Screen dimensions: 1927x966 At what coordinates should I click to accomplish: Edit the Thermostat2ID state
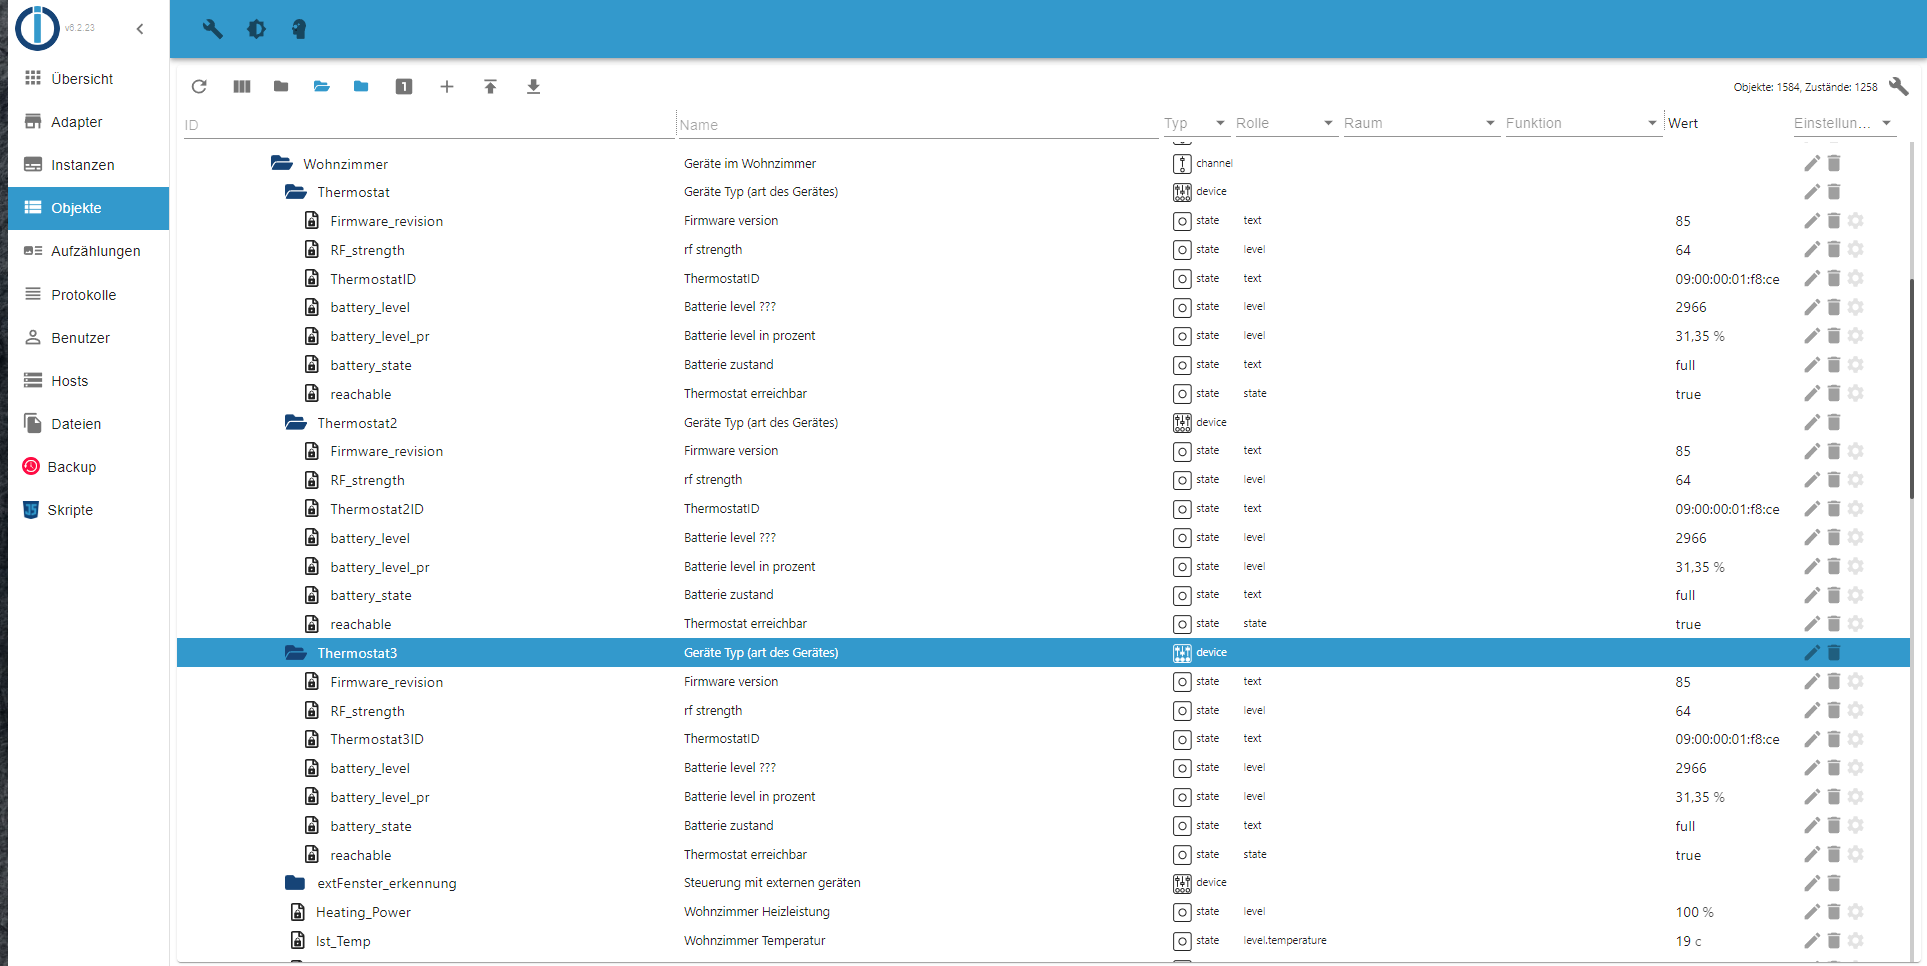[1812, 509]
